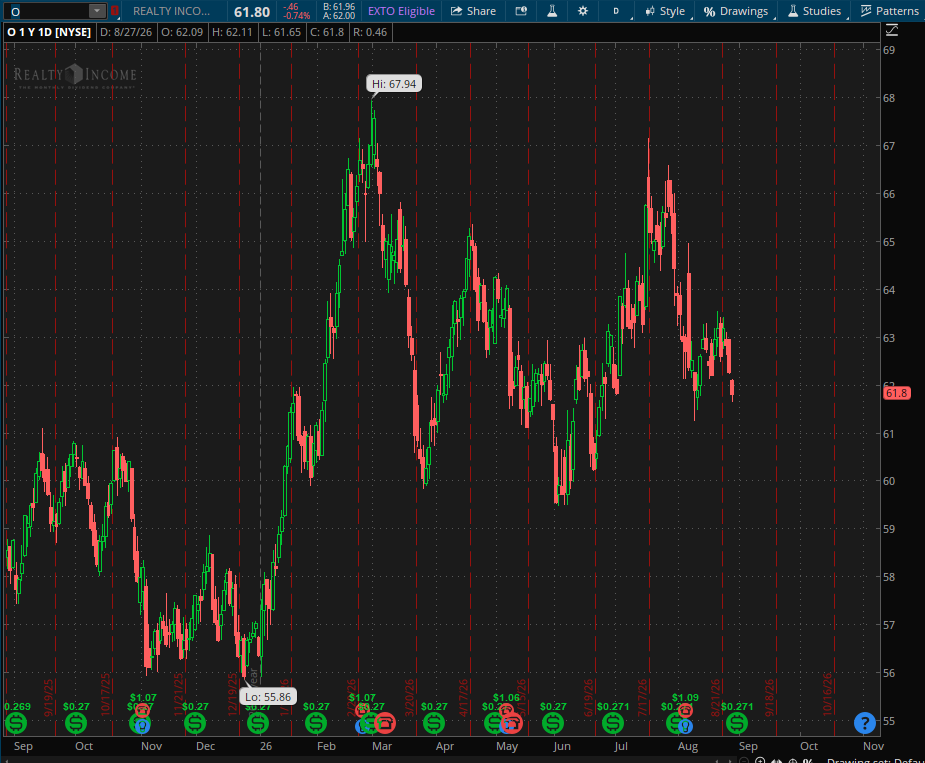925x763 pixels.
Task: Open the Style menu
Action: point(665,11)
